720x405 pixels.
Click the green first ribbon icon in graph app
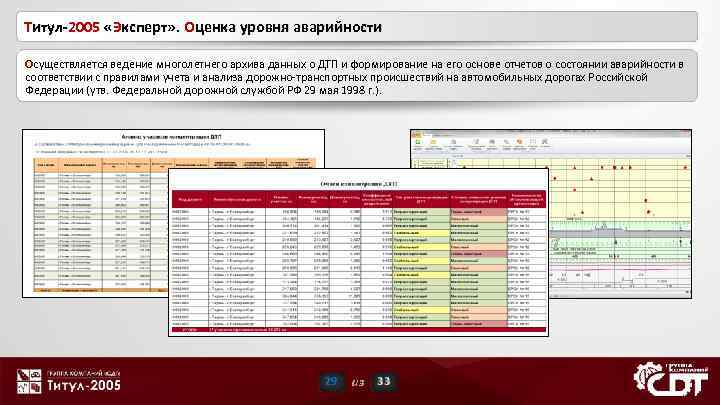418,142
